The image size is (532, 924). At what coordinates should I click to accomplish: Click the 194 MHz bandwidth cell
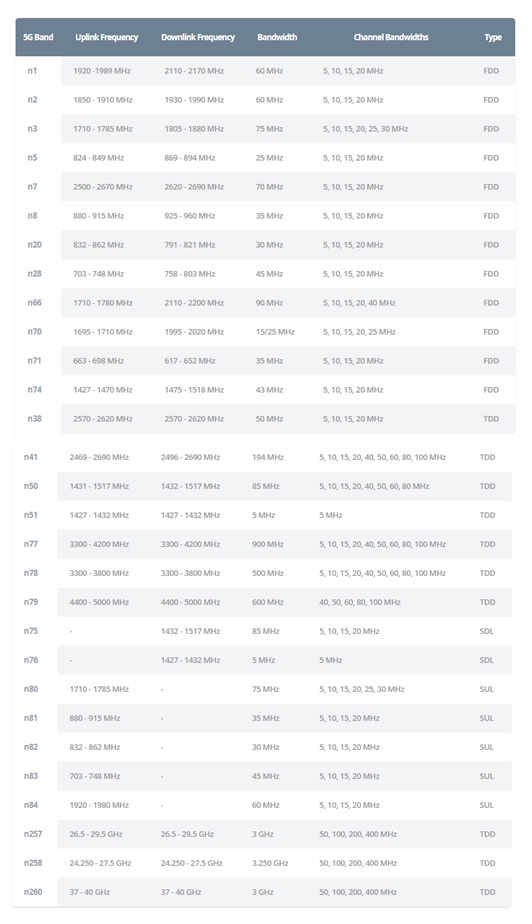[x=267, y=457]
